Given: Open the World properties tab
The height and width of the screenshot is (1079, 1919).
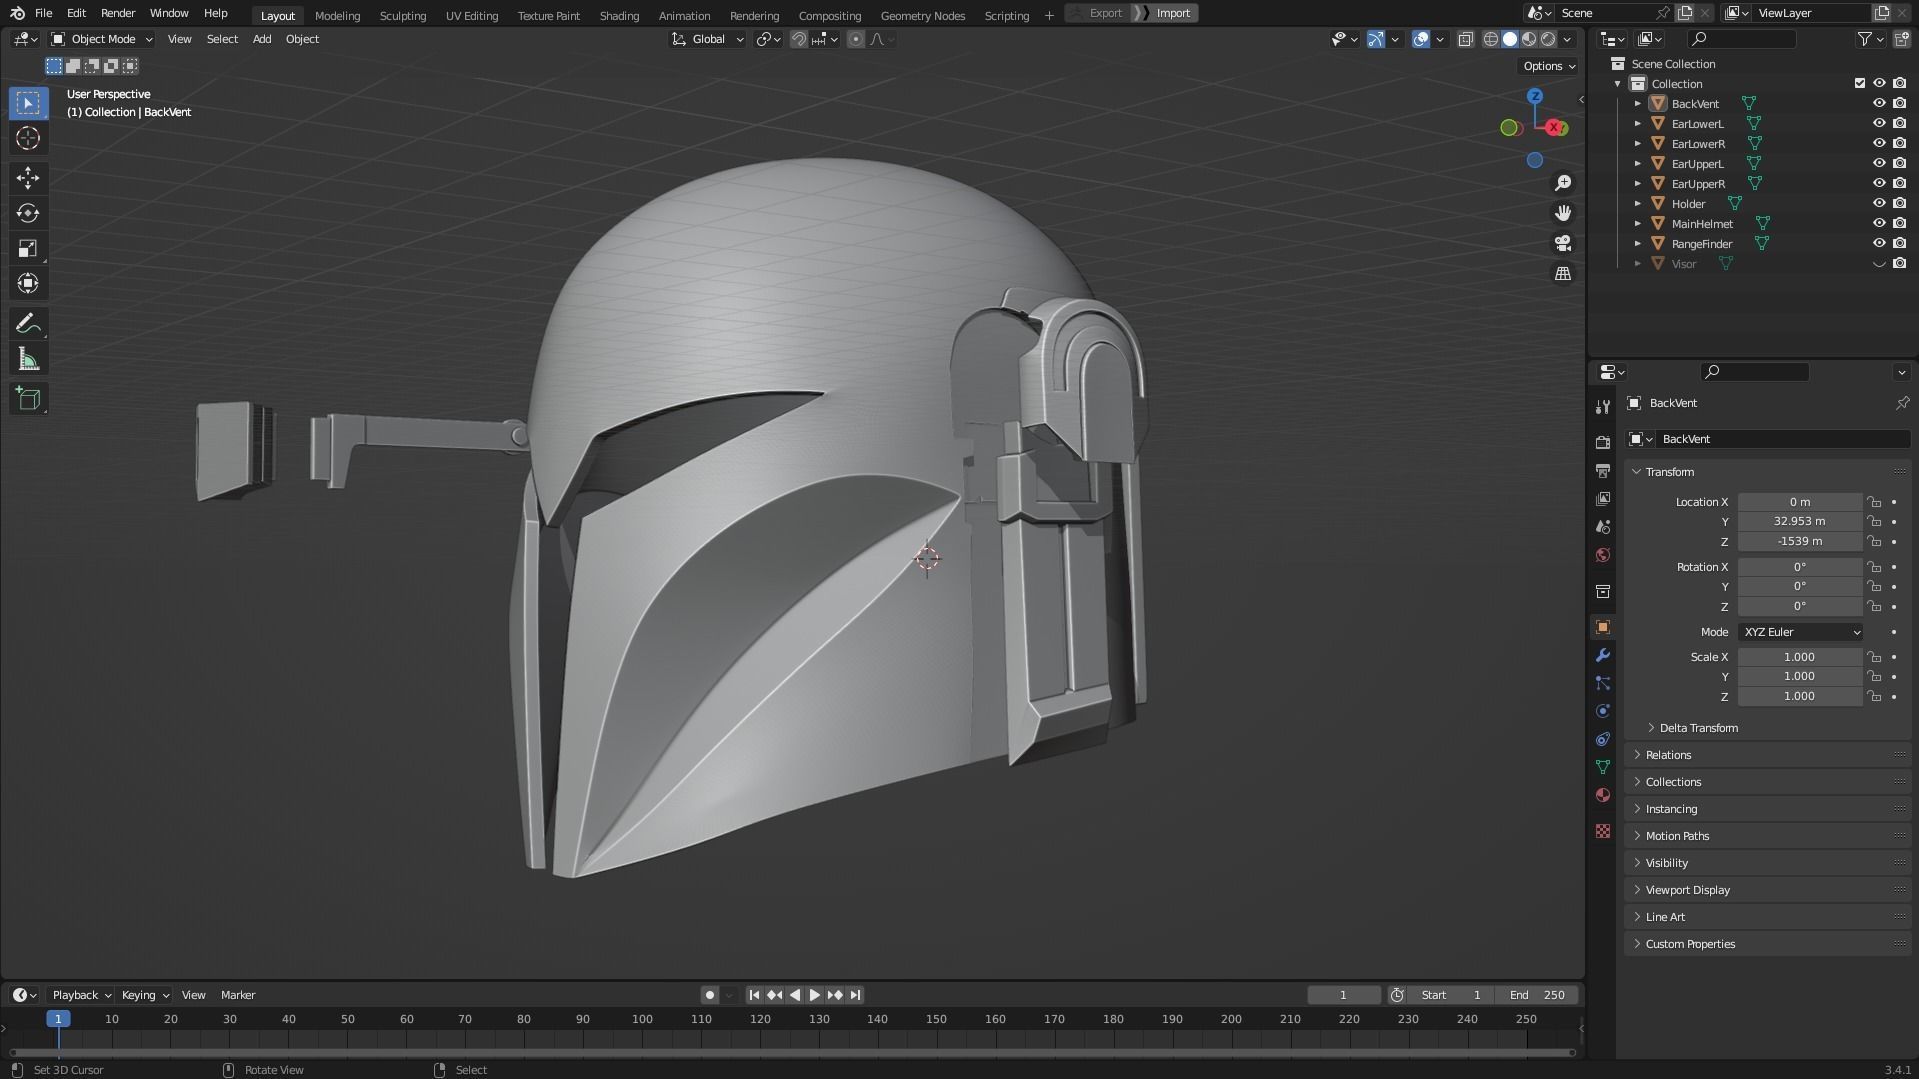Looking at the screenshot, I should coord(1603,554).
